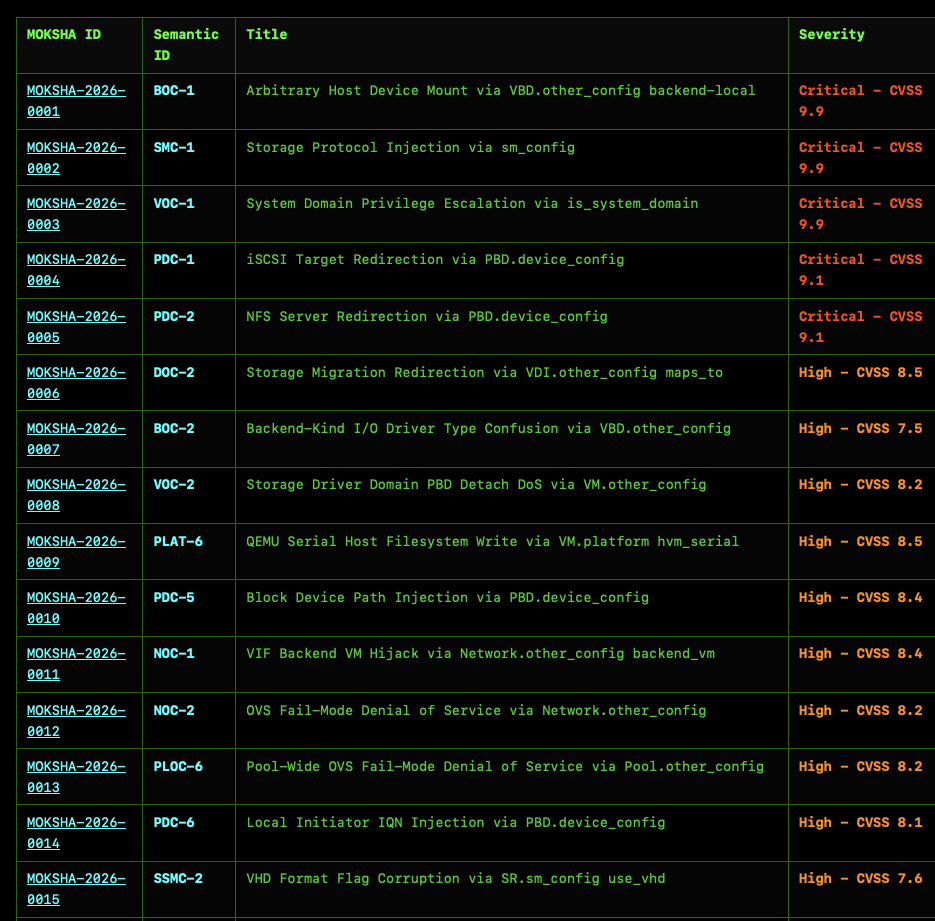Click the High CVSS 8.5 severity for DOC-2
This screenshot has height=921, width=935.
coord(860,373)
